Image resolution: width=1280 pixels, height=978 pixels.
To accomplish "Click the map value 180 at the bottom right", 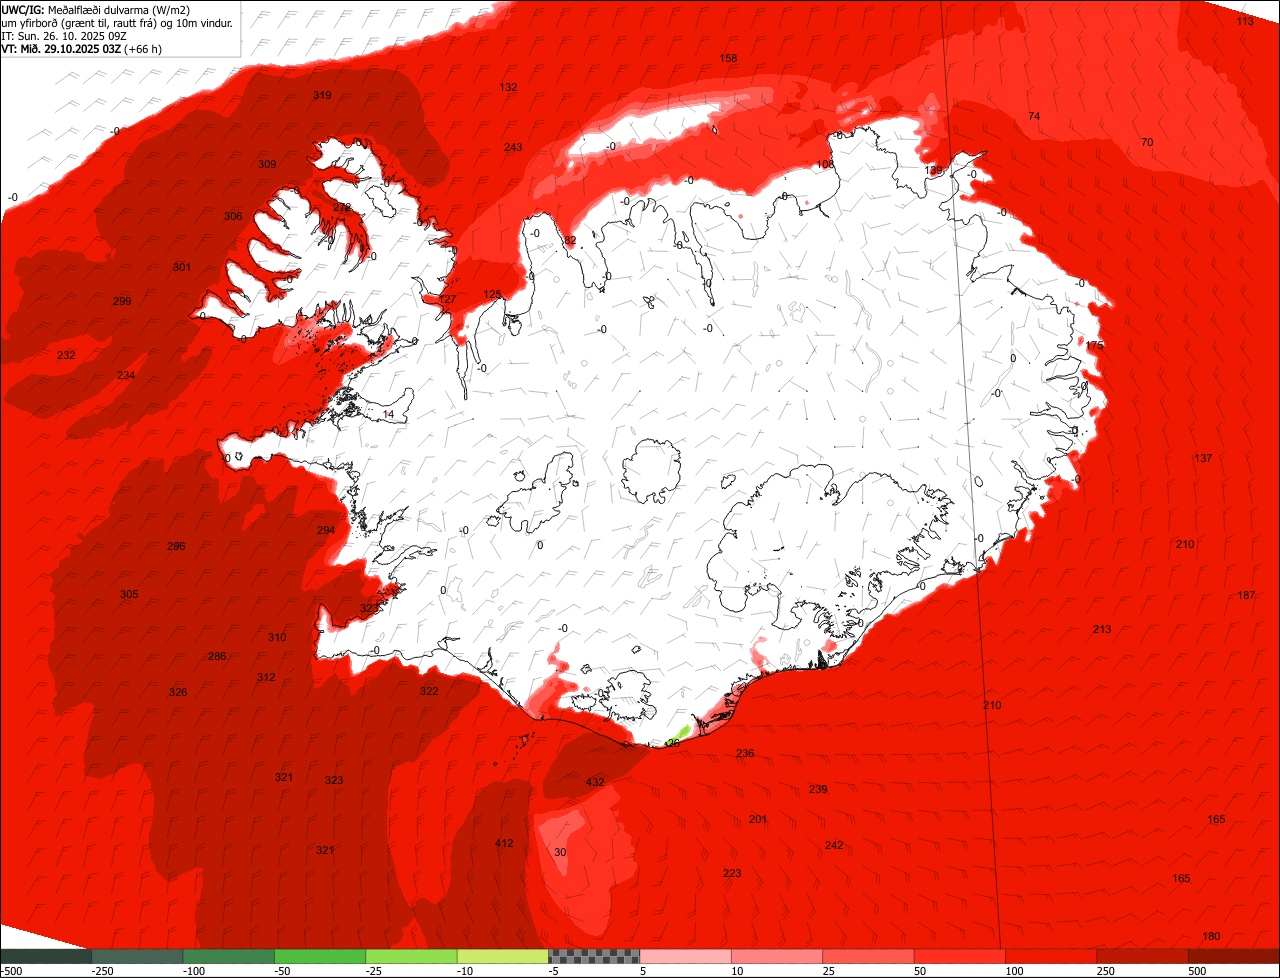I will click(x=1211, y=937).
